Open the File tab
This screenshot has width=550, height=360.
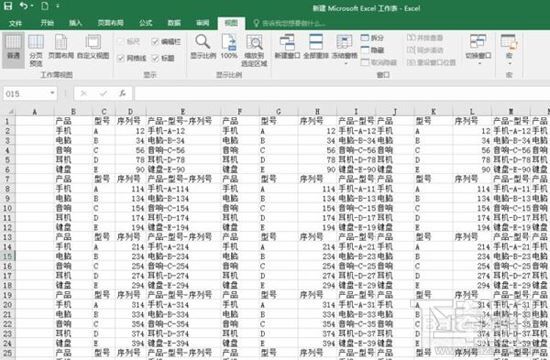point(15,23)
